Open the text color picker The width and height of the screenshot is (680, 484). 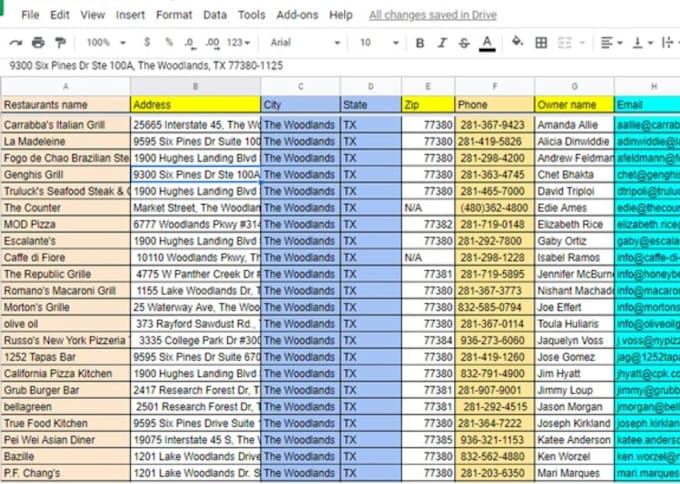487,43
